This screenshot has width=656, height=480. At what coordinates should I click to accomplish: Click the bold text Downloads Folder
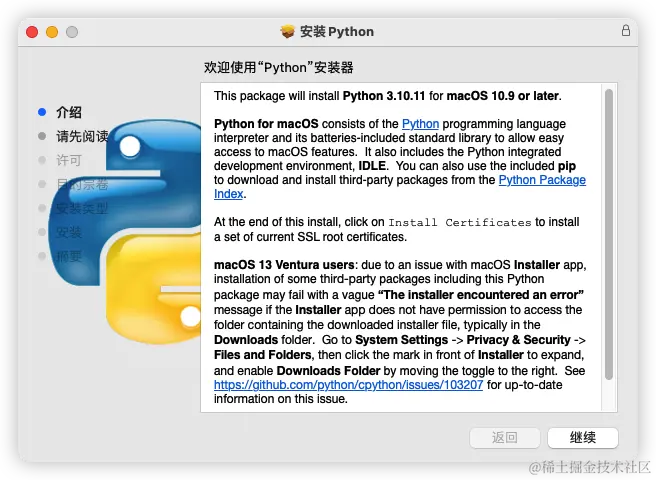coord(328,371)
